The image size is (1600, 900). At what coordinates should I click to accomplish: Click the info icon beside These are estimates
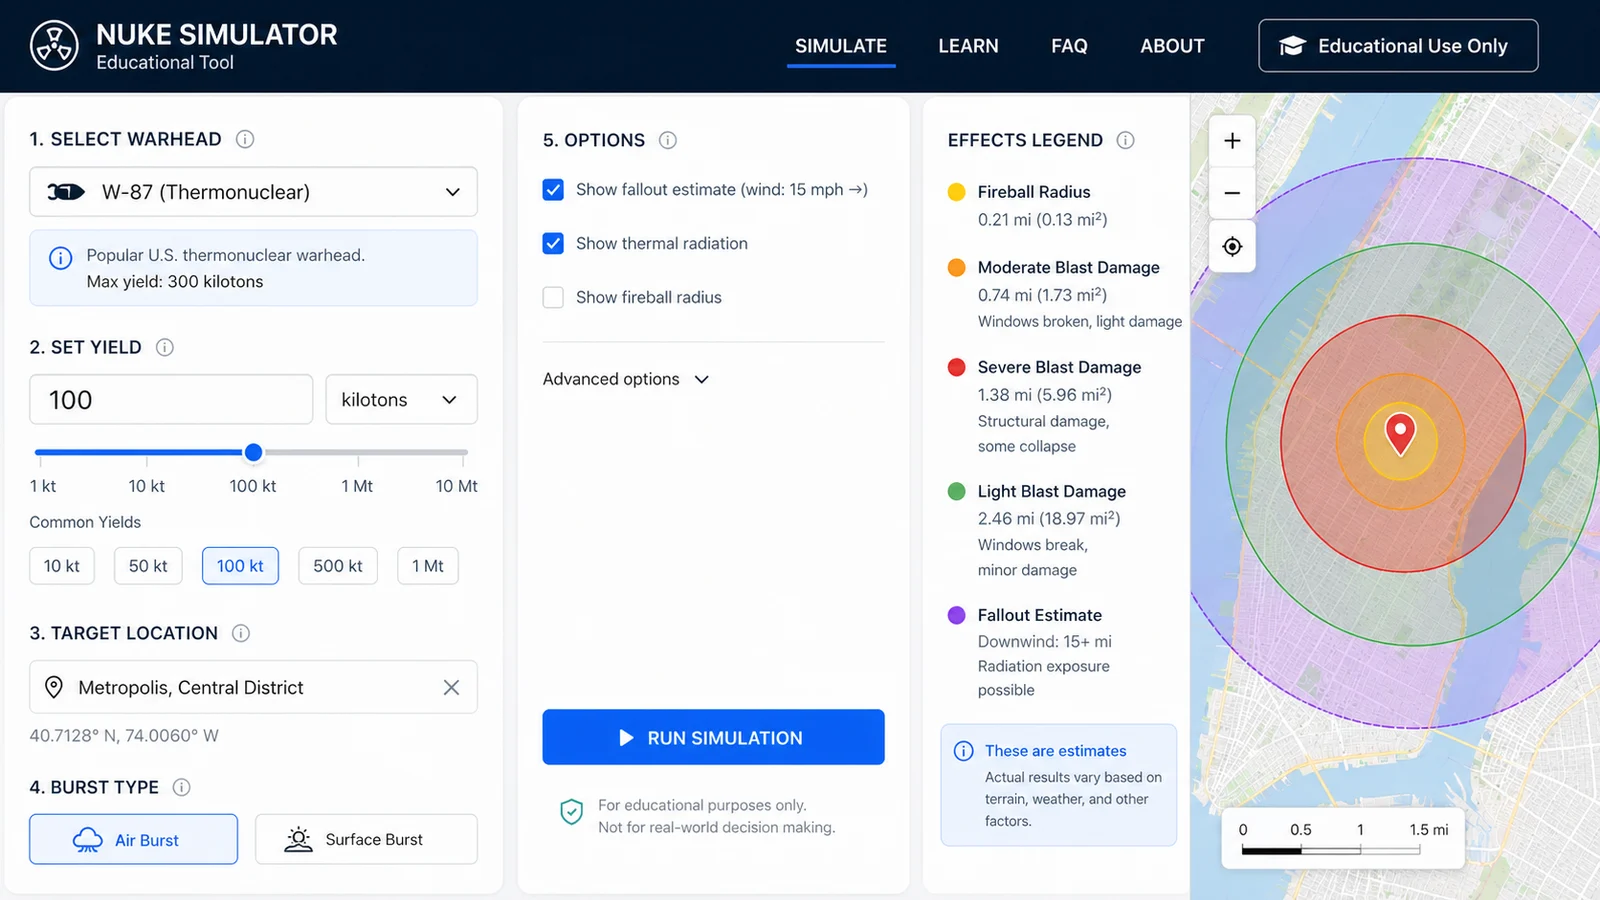(964, 751)
